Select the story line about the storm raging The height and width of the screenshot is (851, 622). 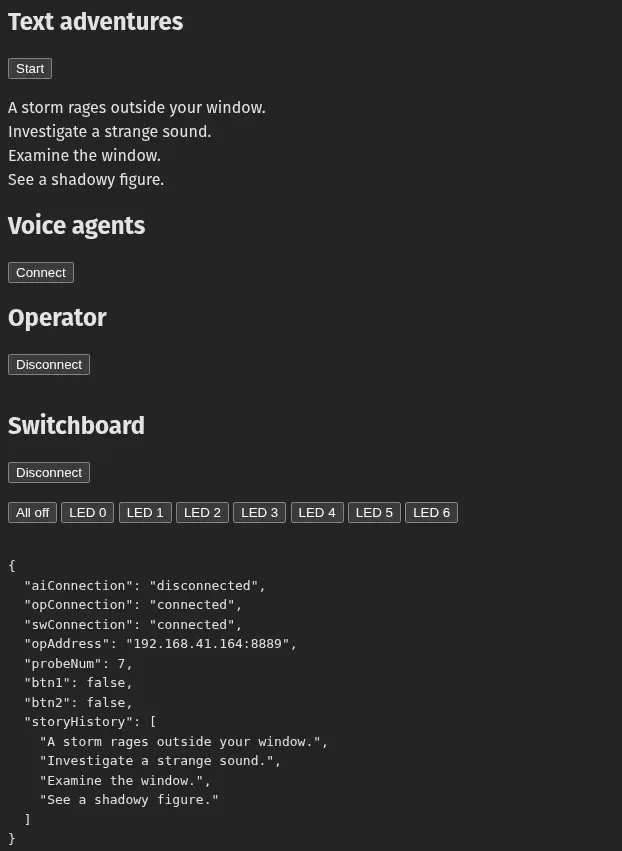point(137,107)
